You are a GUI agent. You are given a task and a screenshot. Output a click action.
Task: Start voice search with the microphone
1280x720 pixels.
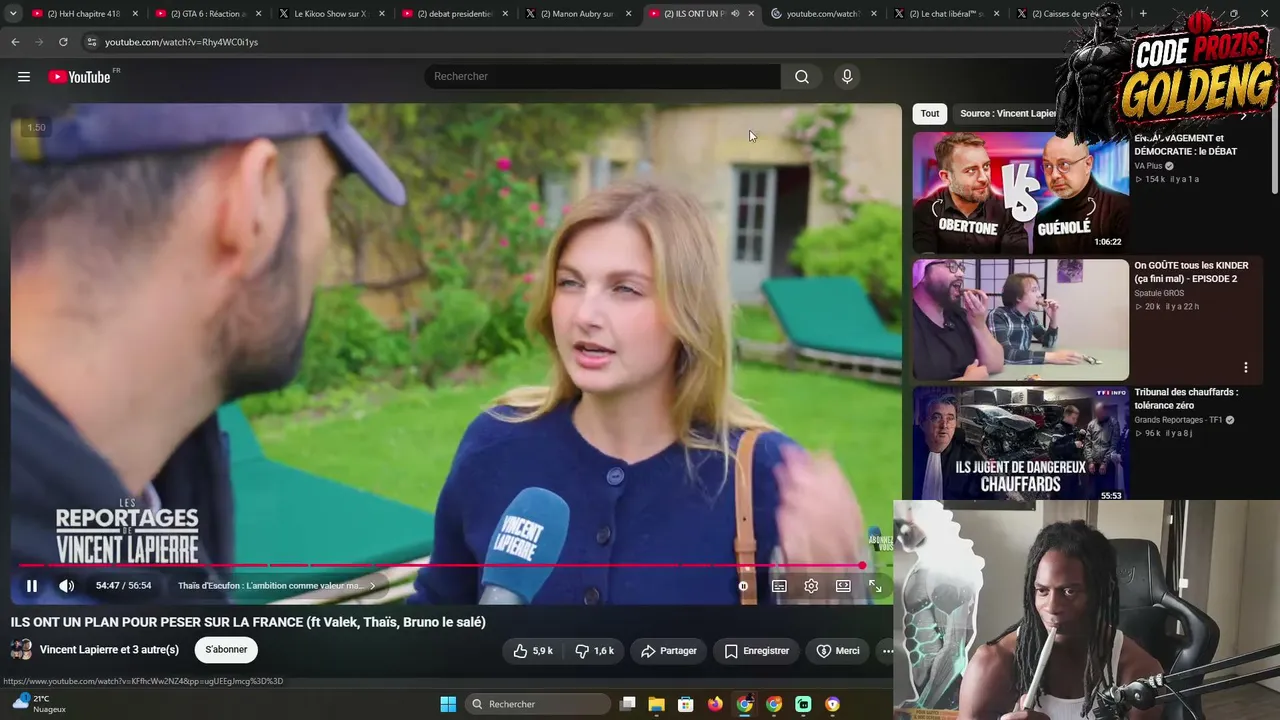tap(847, 77)
